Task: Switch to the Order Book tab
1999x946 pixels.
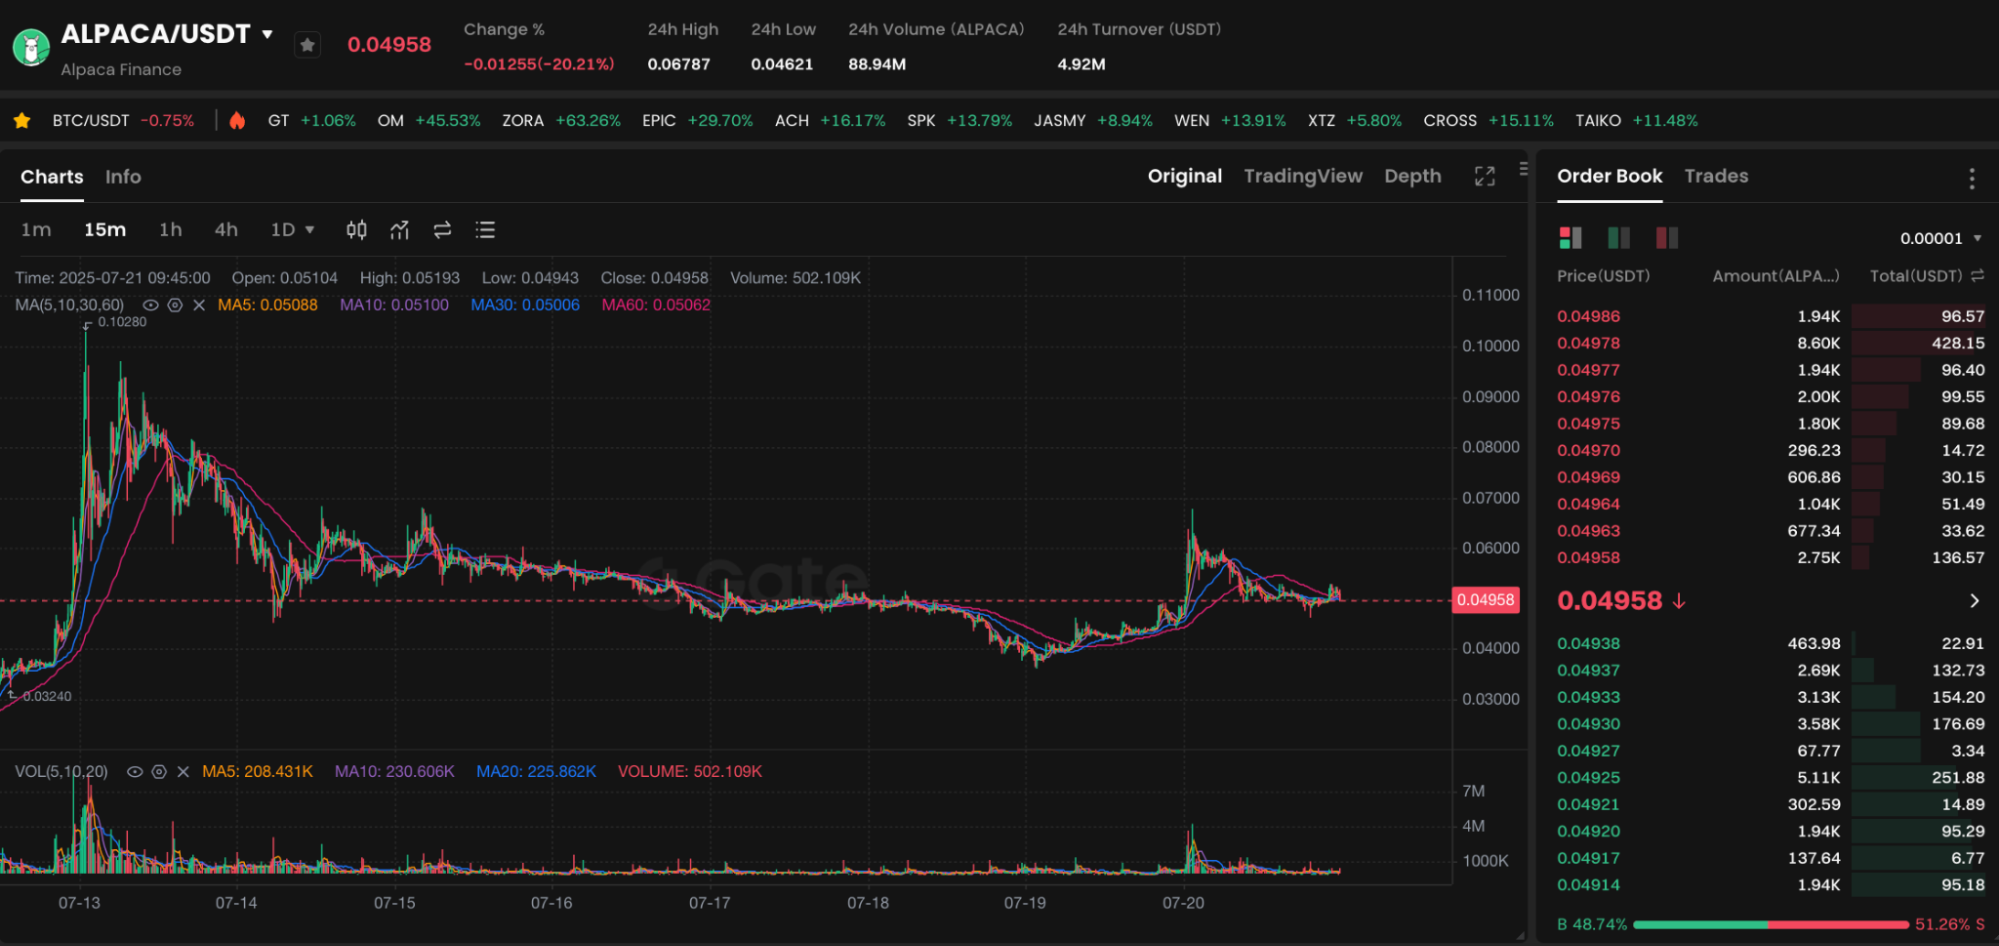Action: tap(1610, 176)
